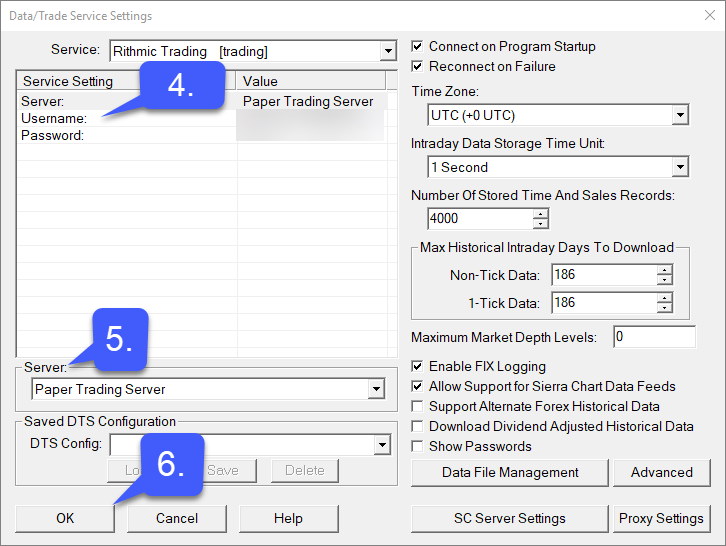The height and width of the screenshot is (546, 726).
Task: Open the DTS Config dropdown
Action: point(382,444)
